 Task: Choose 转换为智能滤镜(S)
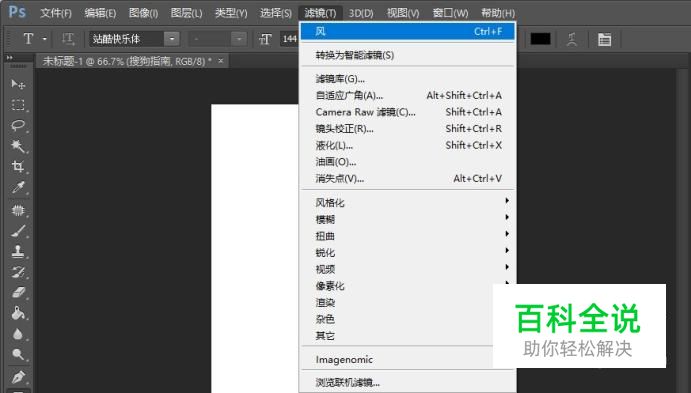click(x=408, y=56)
